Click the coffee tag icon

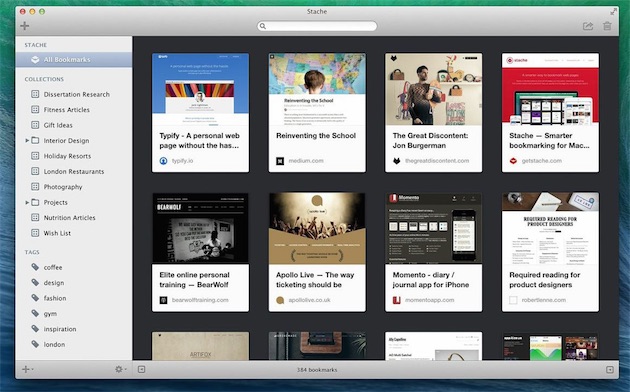click(35, 267)
